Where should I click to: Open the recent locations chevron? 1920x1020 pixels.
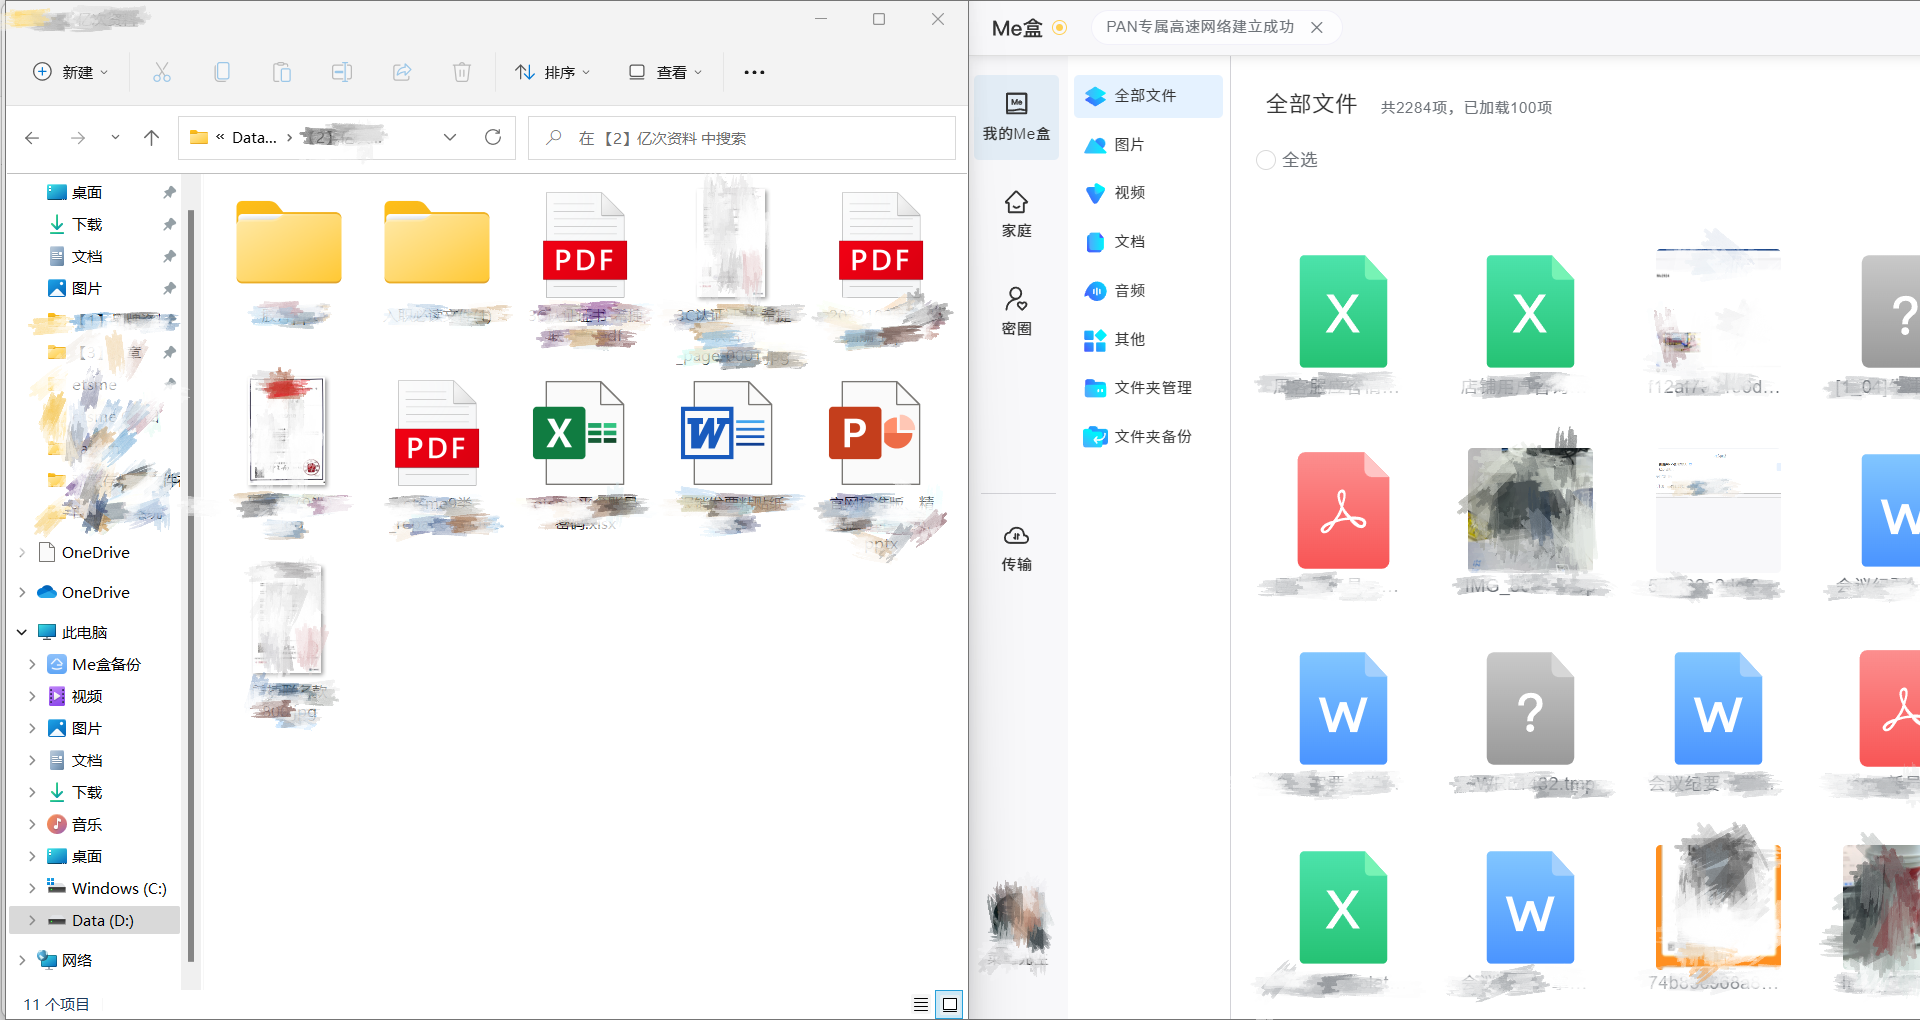click(115, 138)
